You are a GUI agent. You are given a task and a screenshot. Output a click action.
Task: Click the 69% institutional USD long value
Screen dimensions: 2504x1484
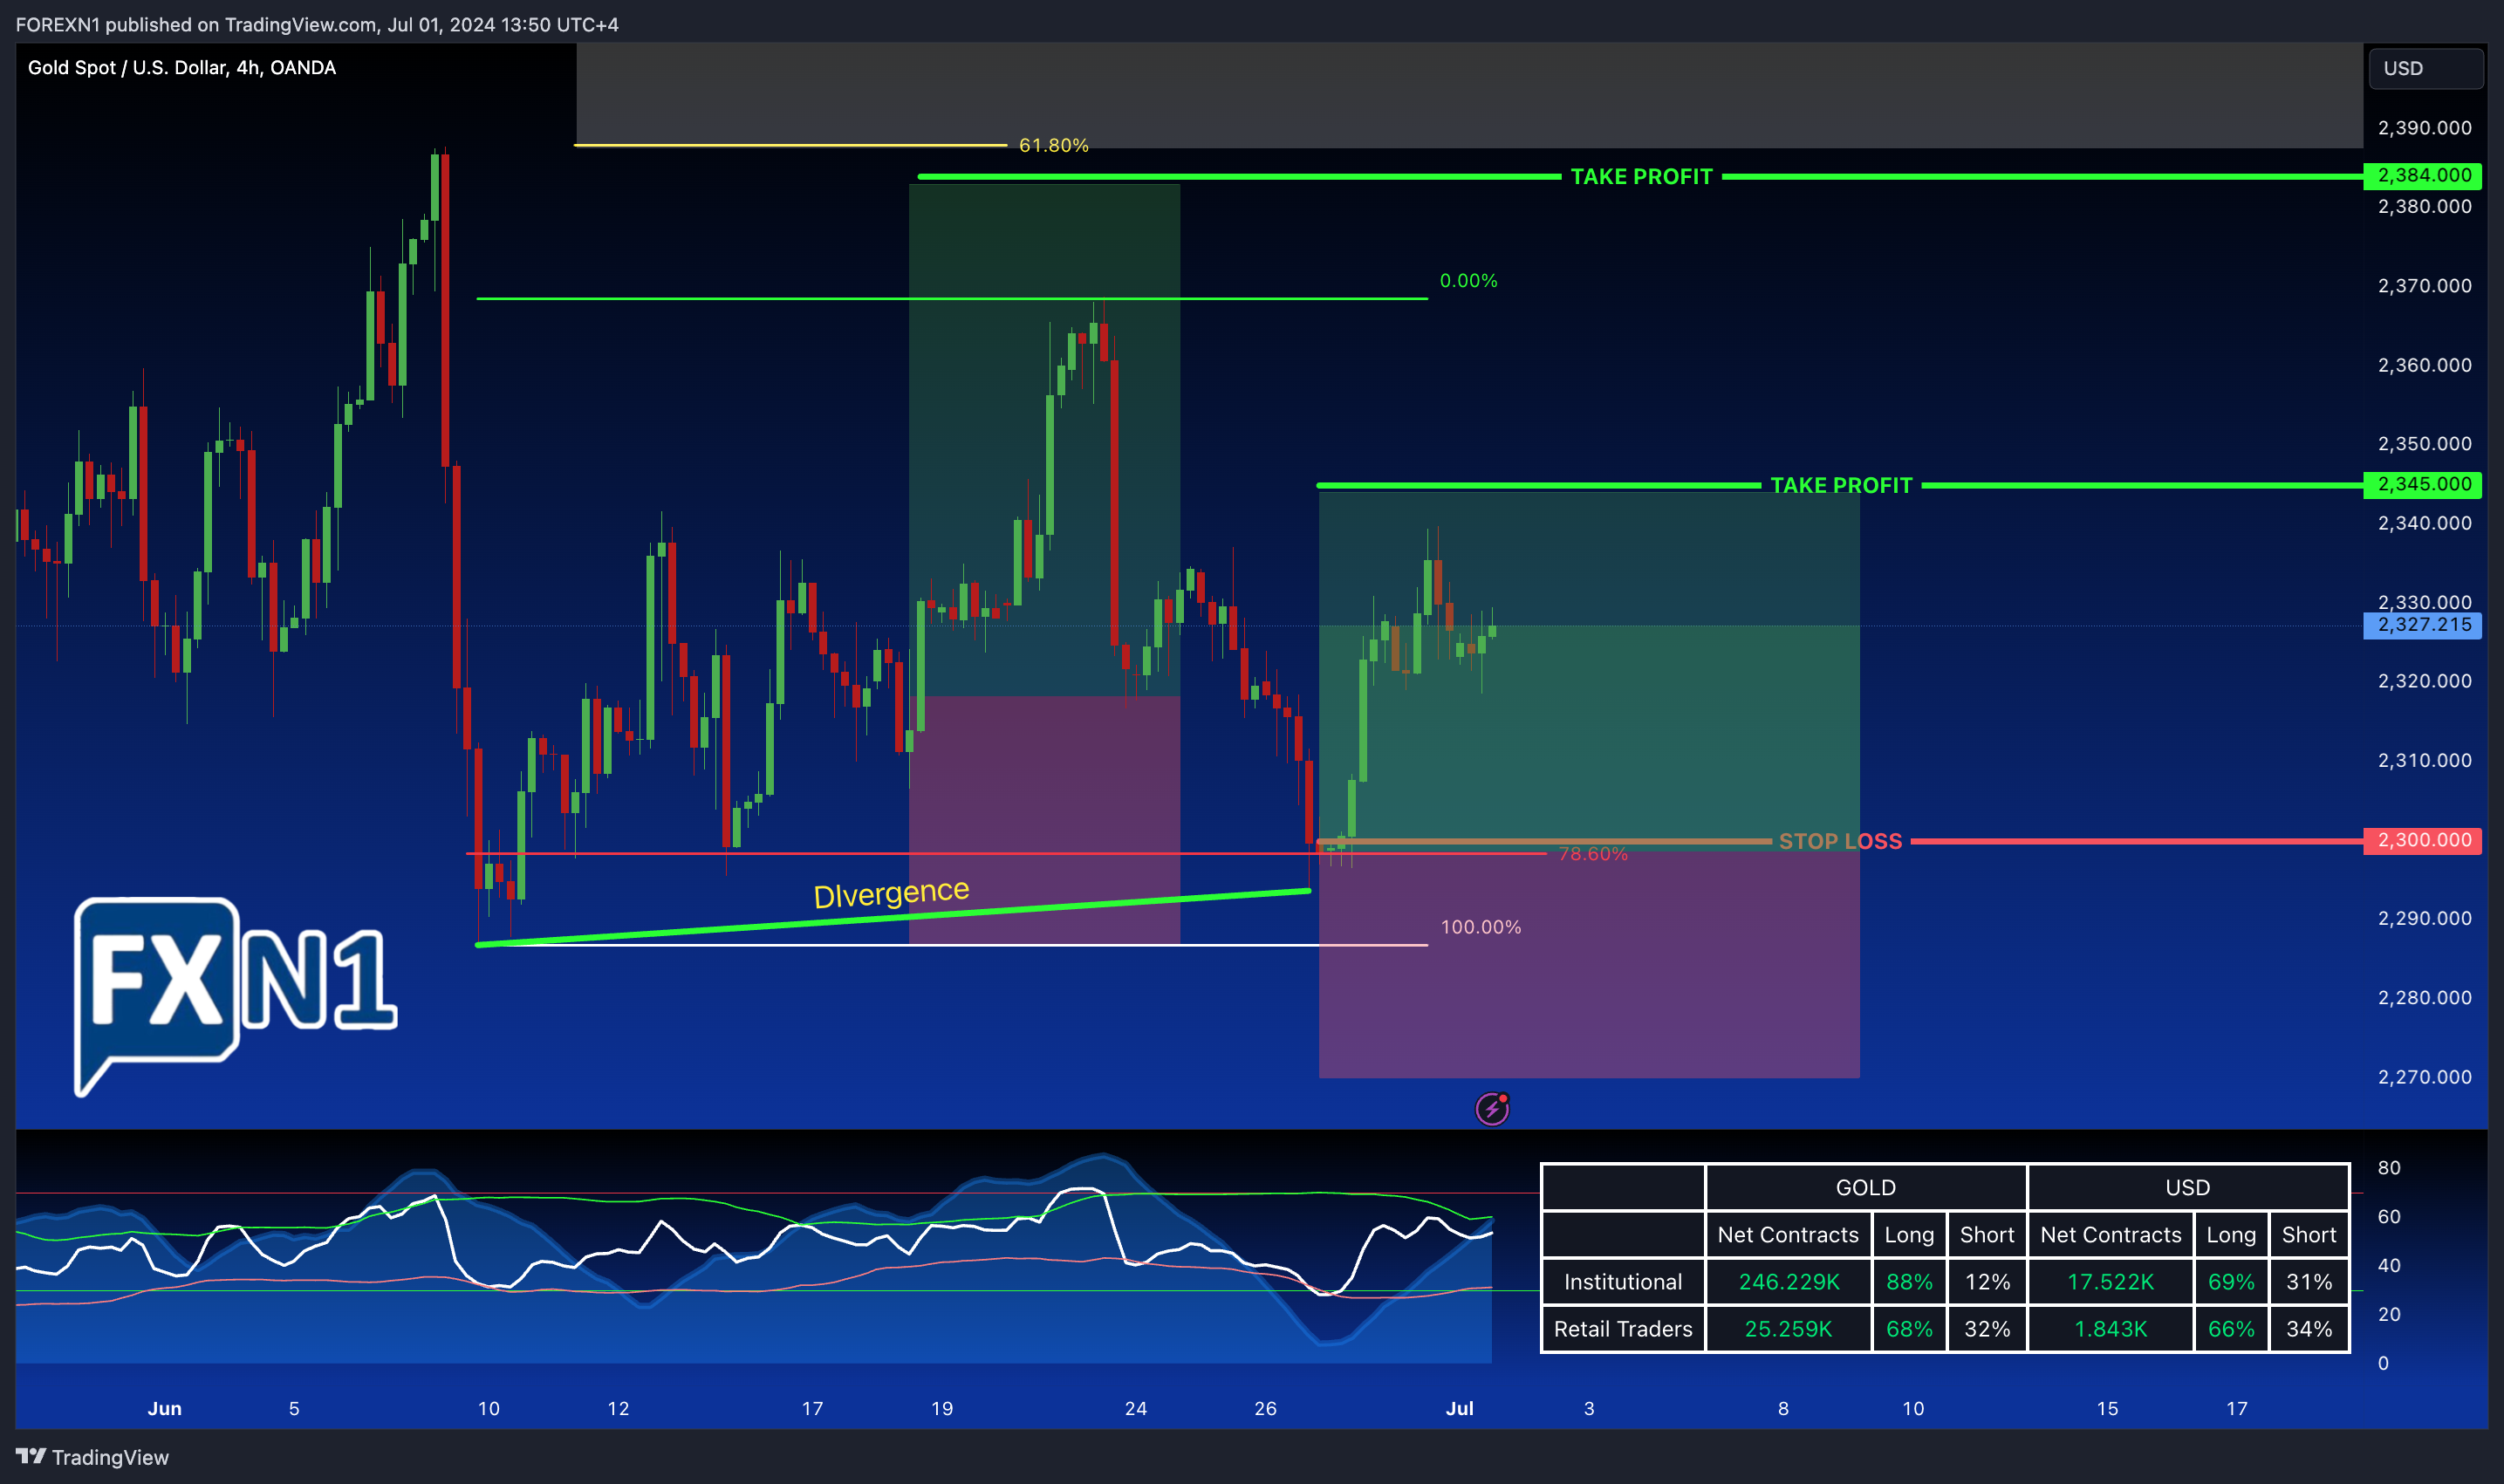(2230, 1282)
